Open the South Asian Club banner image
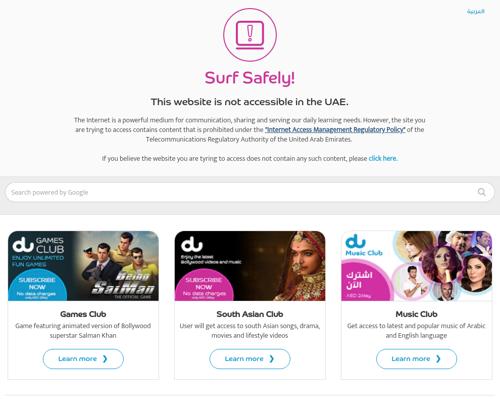Viewport: 500px width, 406px height. (250, 266)
